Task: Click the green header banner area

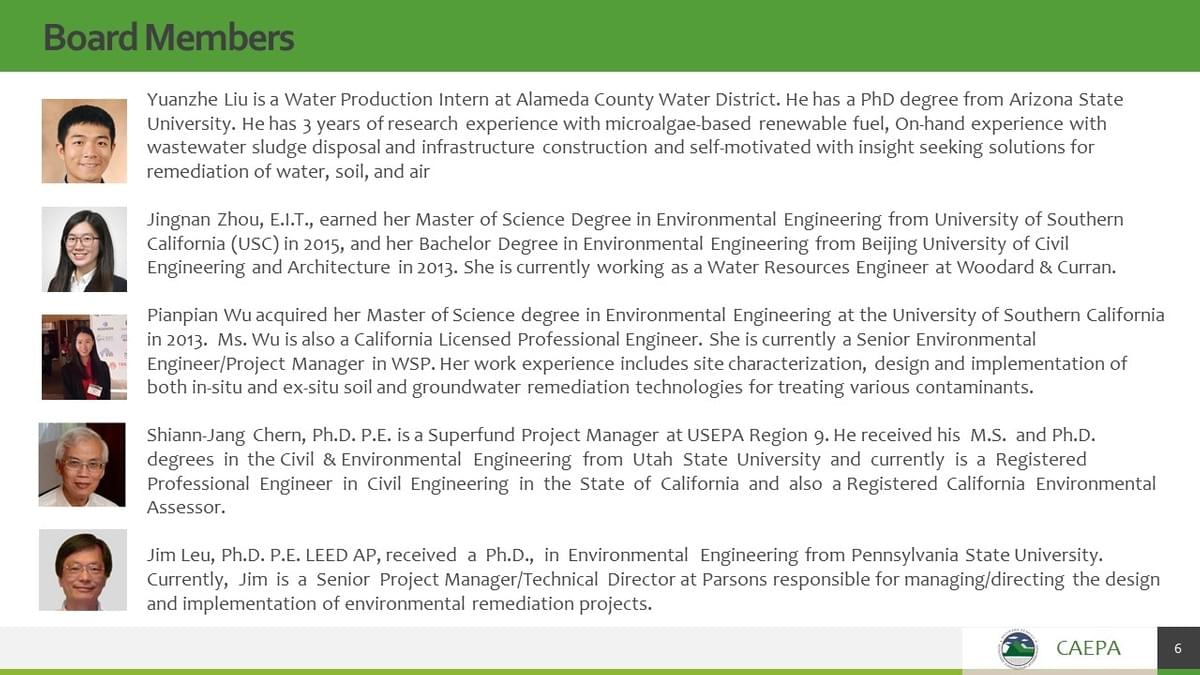Action: pyautogui.click(x=600, y=36)
